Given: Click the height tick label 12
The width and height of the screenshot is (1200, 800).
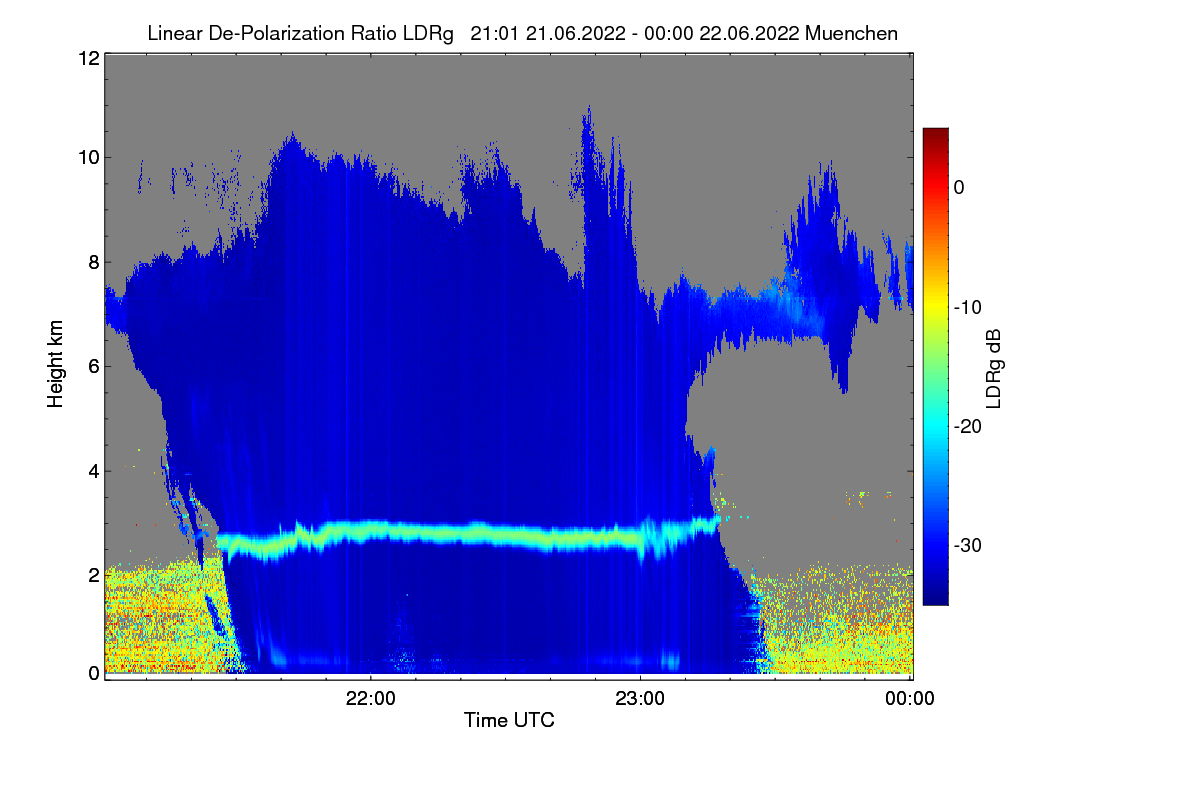Looking at the screenshot, I should 87,58.
